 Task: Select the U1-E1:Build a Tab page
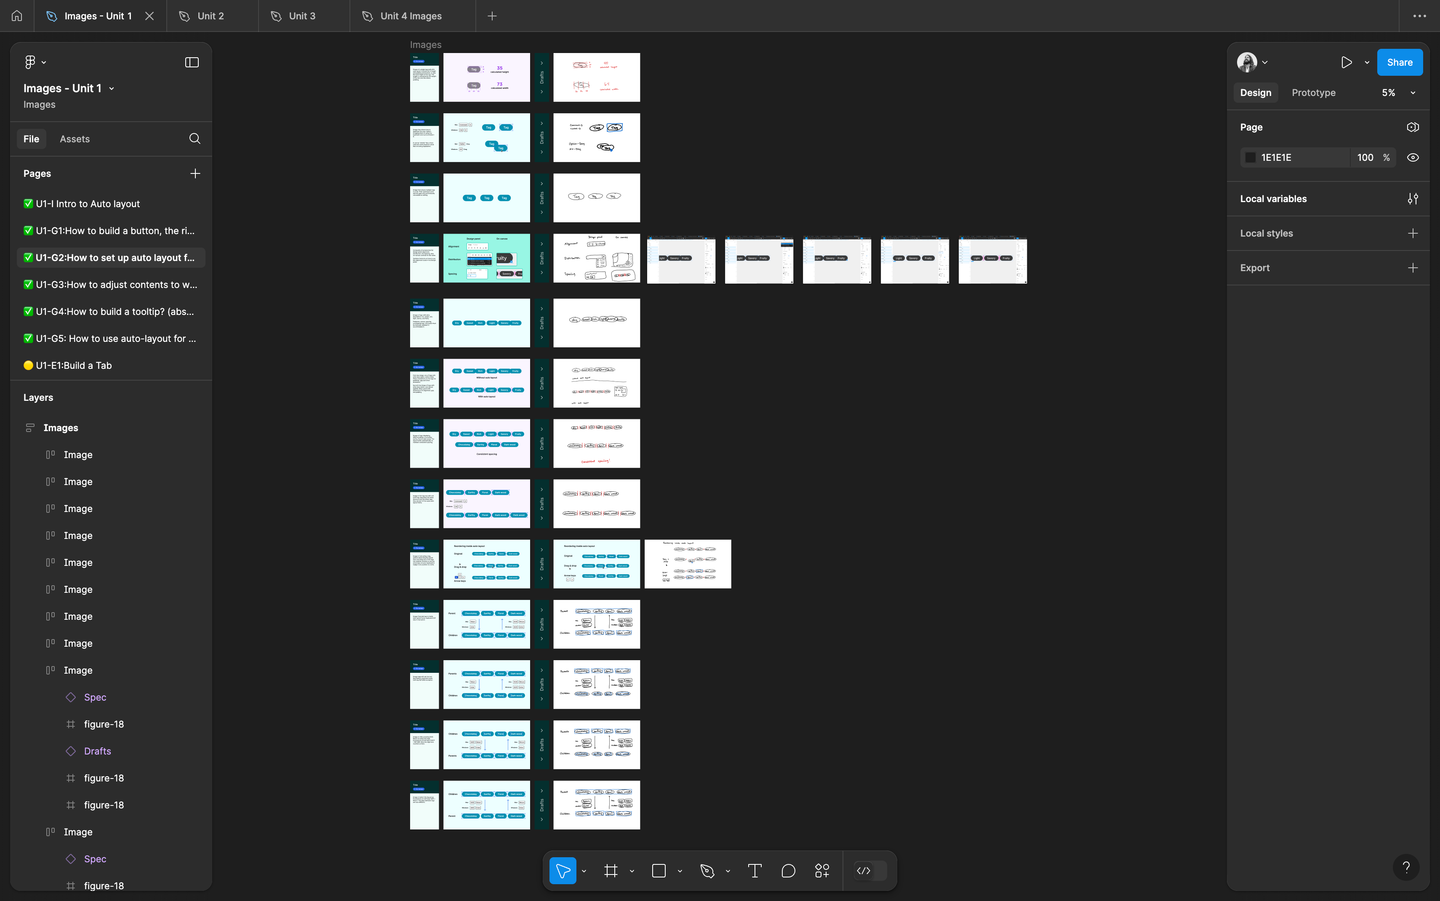point(74,366)
